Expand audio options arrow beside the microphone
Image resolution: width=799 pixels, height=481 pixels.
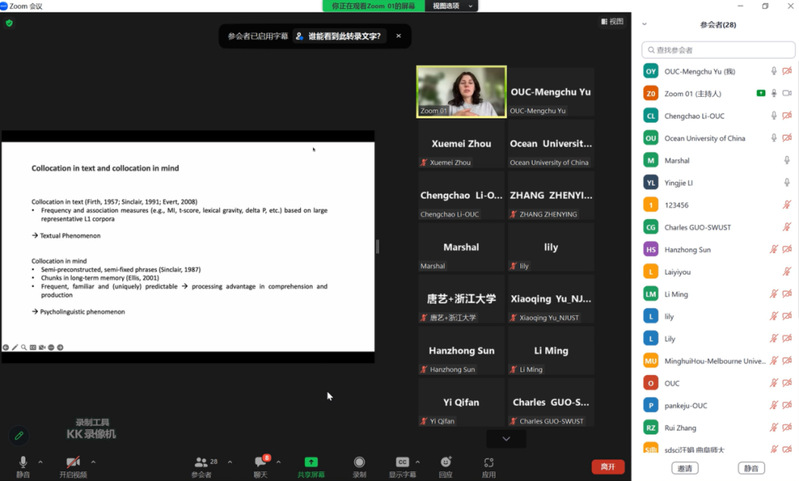click(41, 462)
